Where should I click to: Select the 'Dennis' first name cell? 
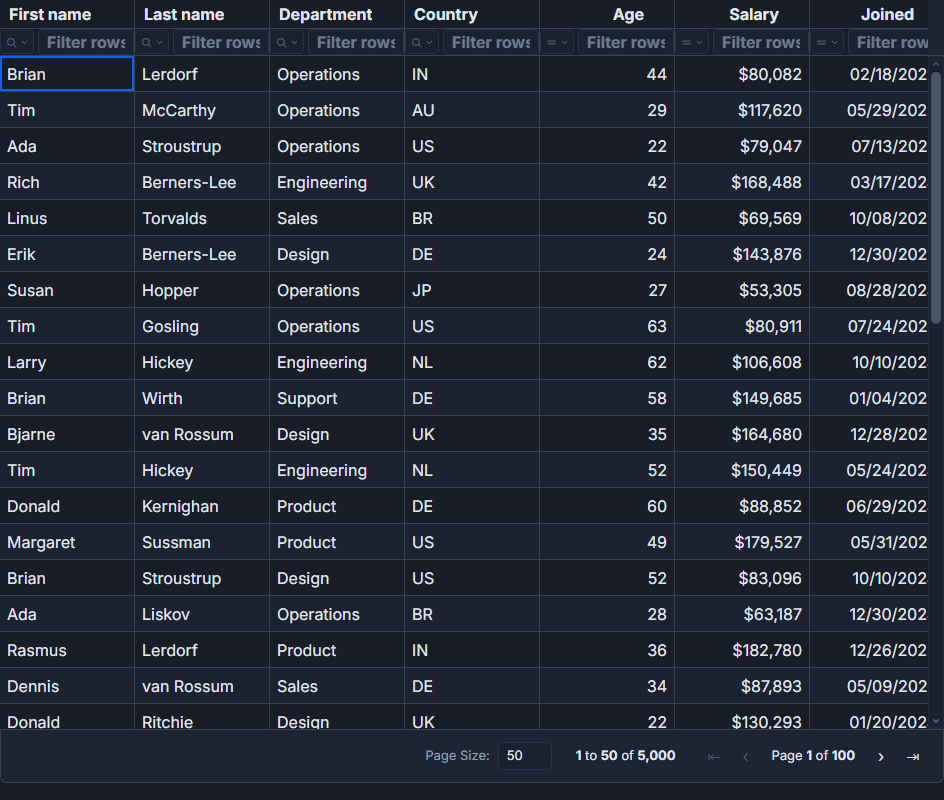pyautogui.click(x=67, y=686)
